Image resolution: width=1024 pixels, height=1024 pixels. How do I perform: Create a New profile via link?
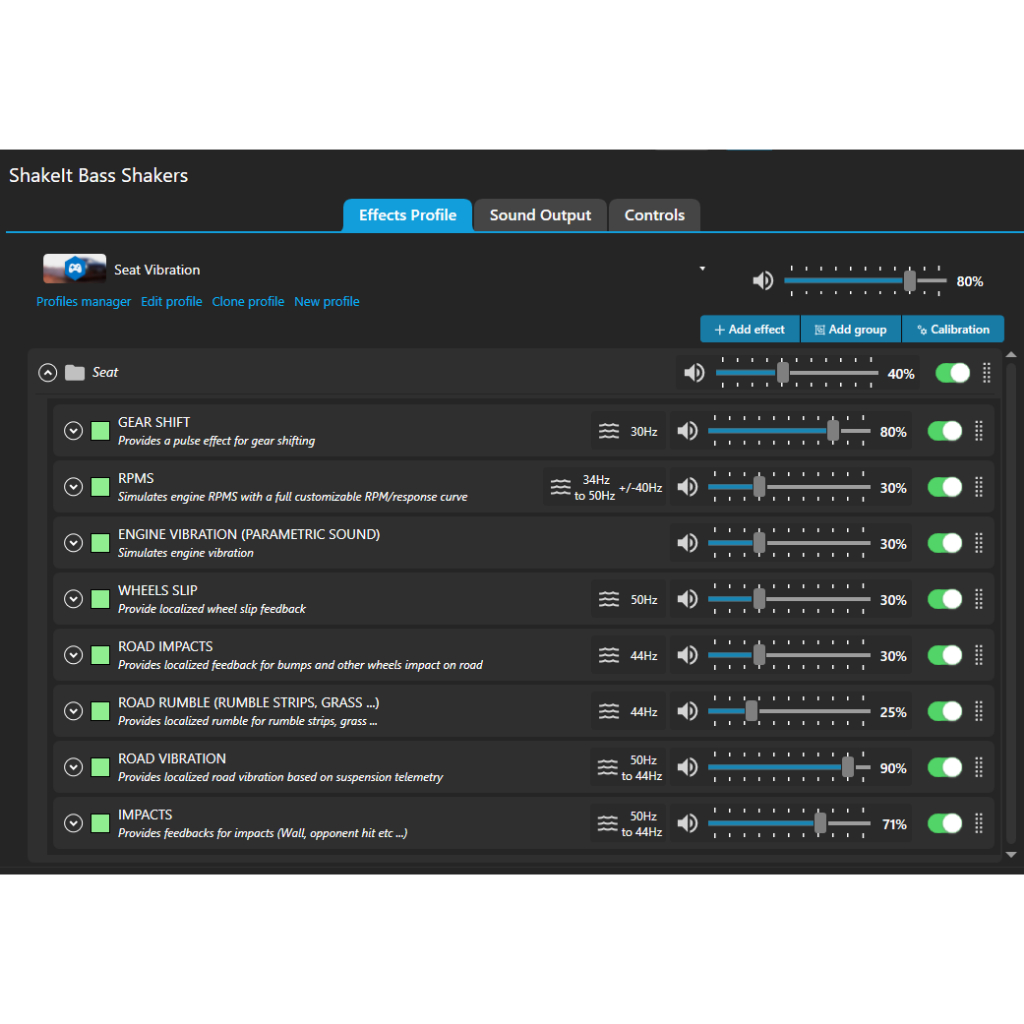327,302
